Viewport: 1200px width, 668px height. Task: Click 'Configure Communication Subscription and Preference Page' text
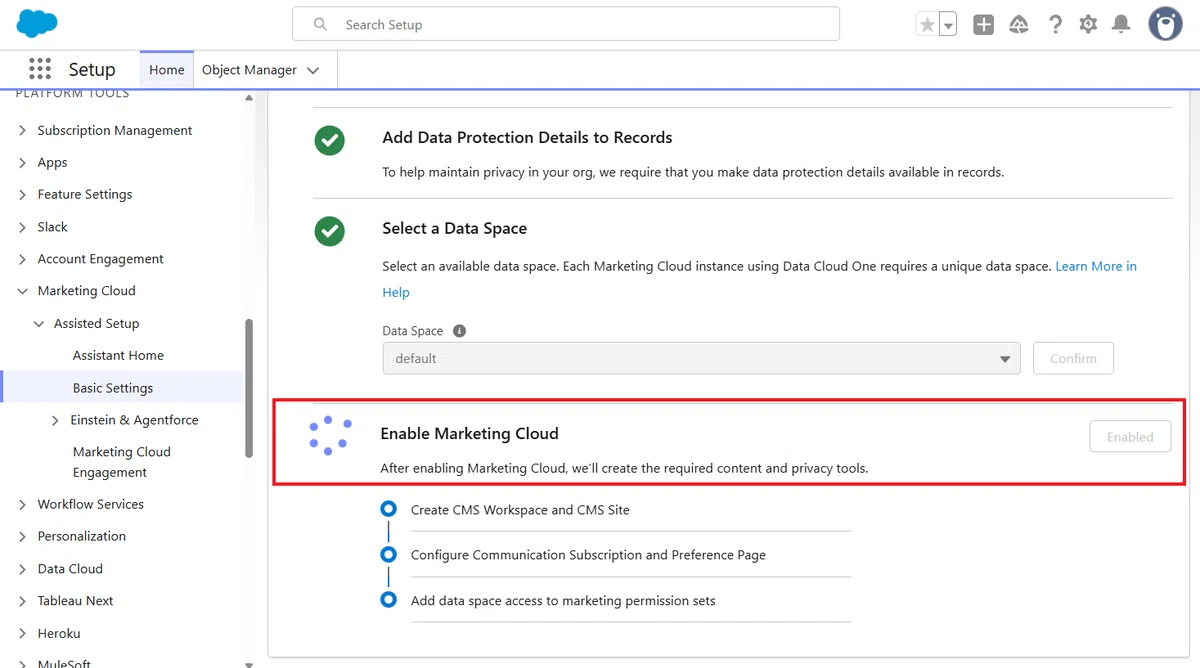(588, 555)
